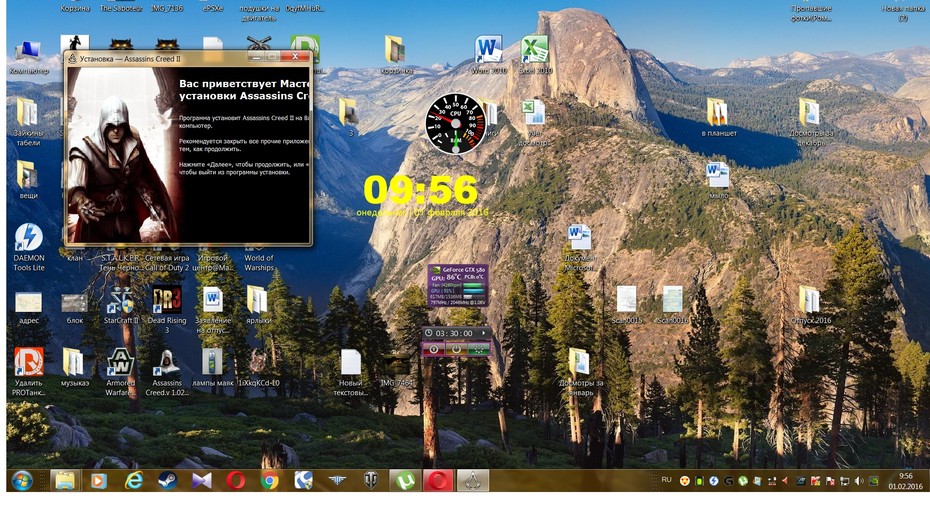The width and height of the screenshot is (930, 523).
Task: Switch to the red Opera window in the taskbar
Action: [438, 480]
